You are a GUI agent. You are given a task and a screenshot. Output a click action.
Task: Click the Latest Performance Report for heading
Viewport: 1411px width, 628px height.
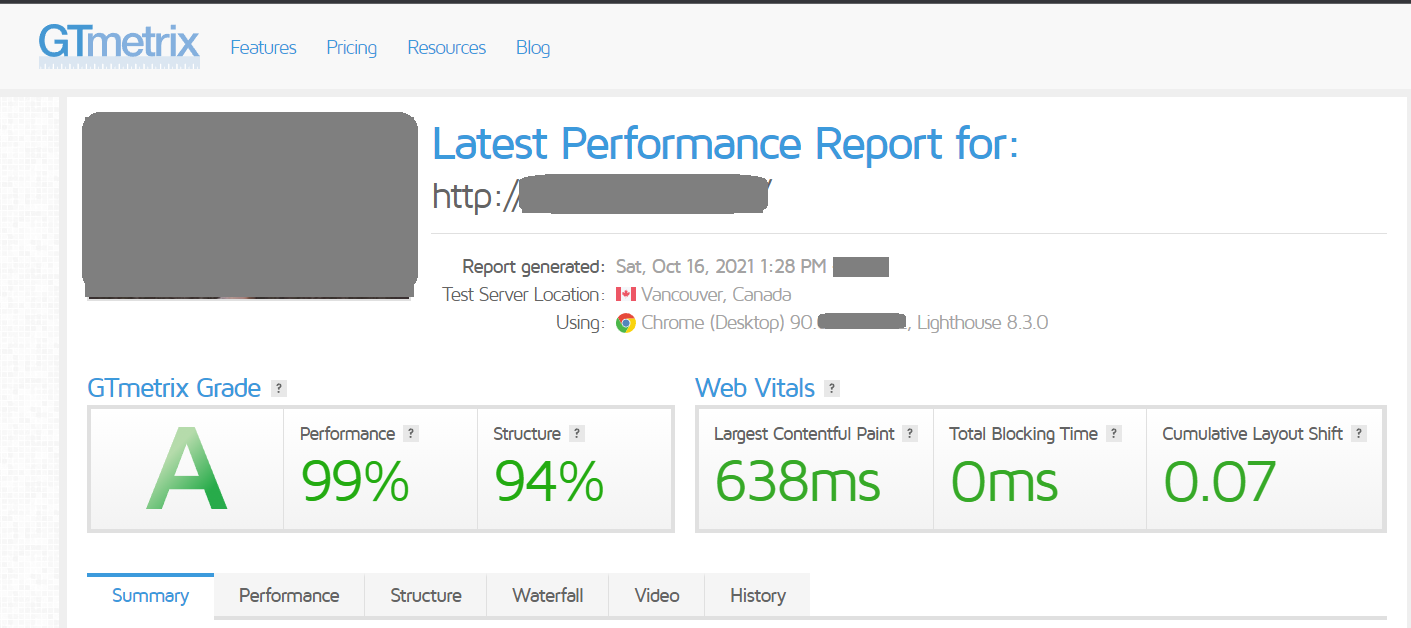pos(725,143)
